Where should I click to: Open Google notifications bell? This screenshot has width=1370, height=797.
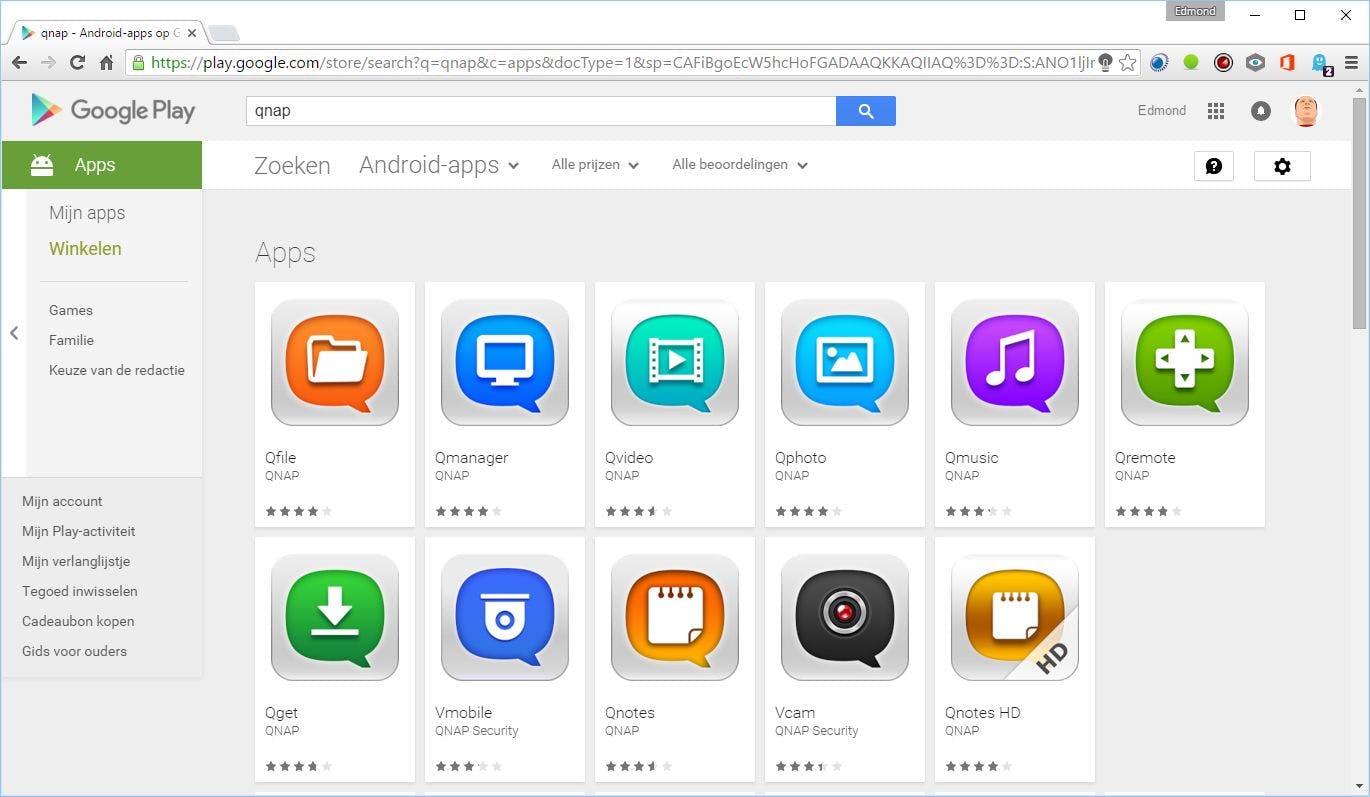pos(1261,111)
